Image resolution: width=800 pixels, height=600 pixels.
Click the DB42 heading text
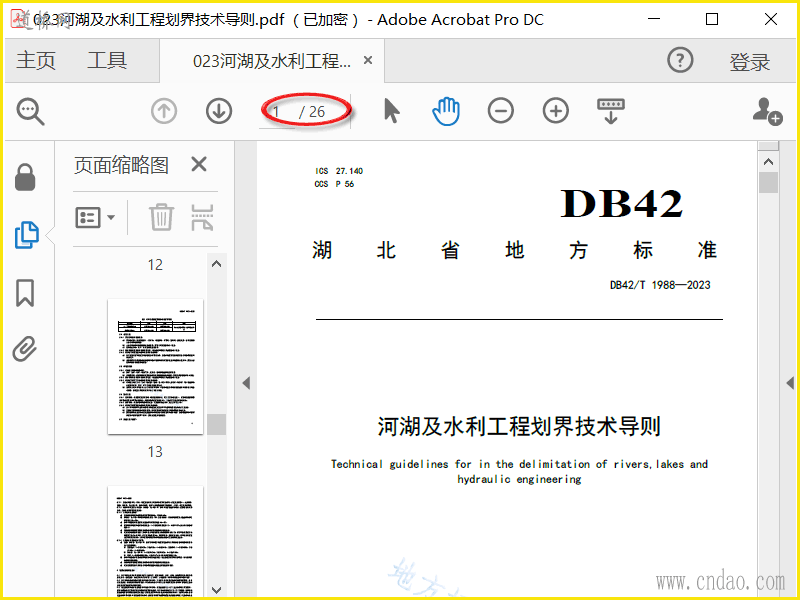621,204
